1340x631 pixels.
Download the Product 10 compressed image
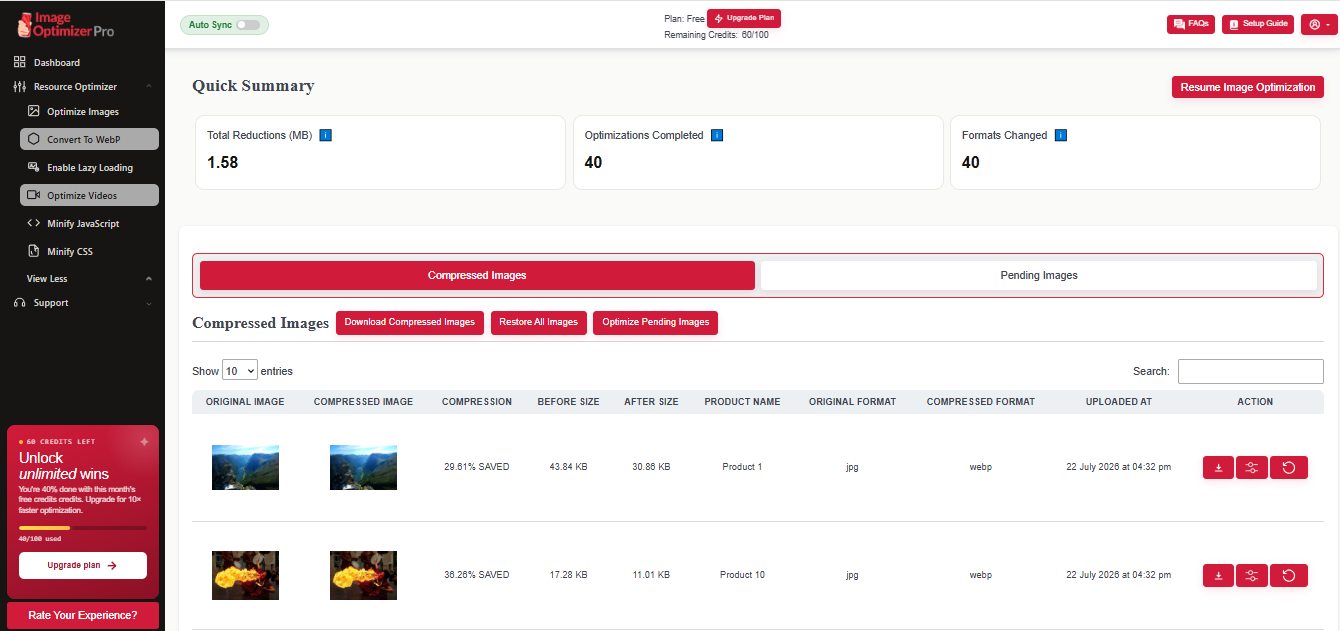(x=1218, y=575)
